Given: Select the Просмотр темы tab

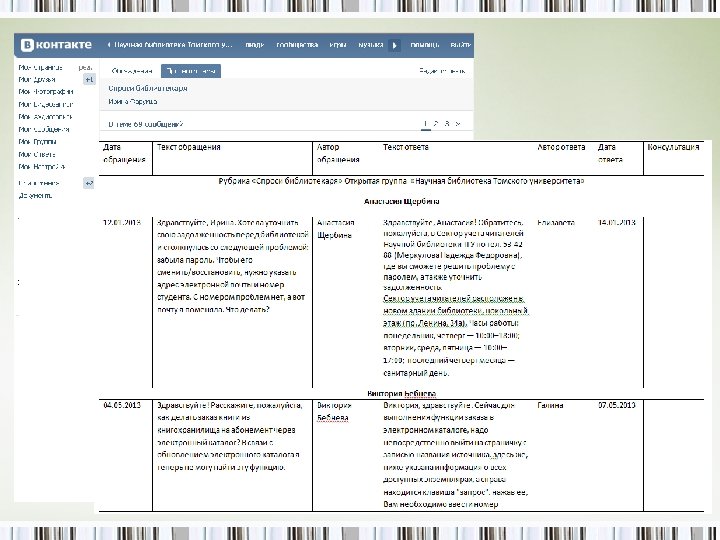Looking at the screenshot, I should point(191,71).
